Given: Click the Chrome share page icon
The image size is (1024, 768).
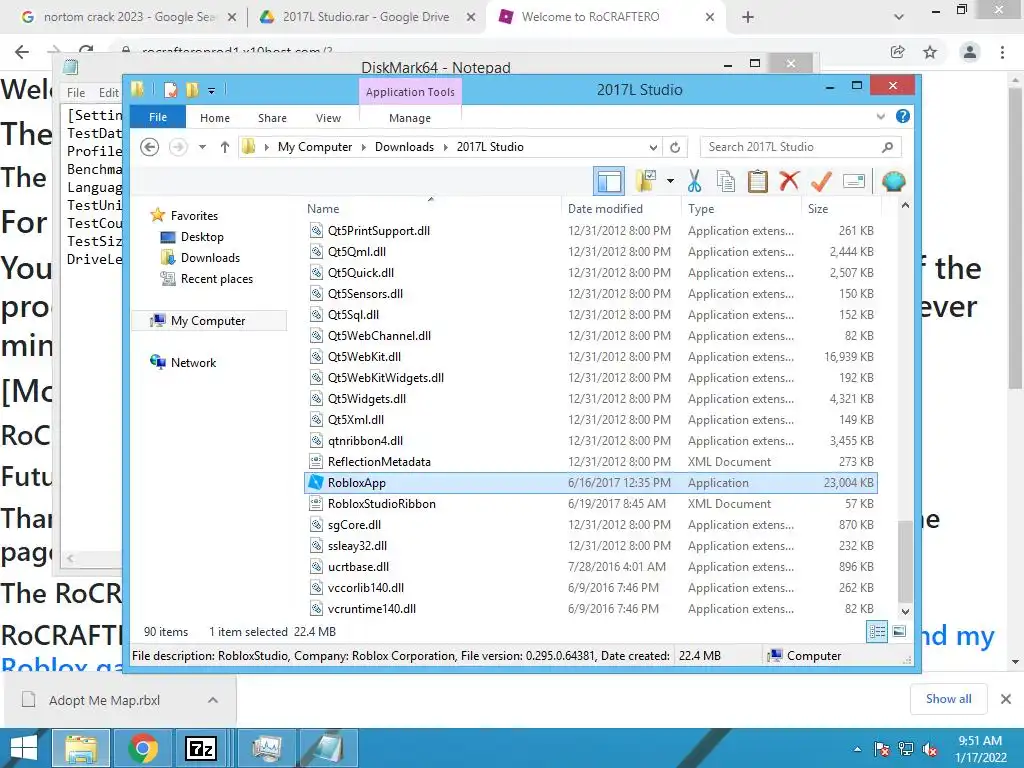Looking at the screenshot, I should coord(897,52).
